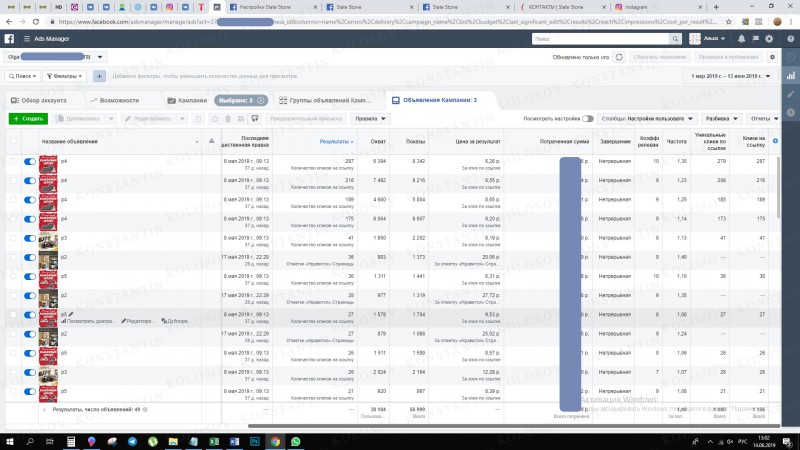The width and height of the screenshot is (800, 450).
Task: Open Excel from the taskbar
Action: point(214,441)
